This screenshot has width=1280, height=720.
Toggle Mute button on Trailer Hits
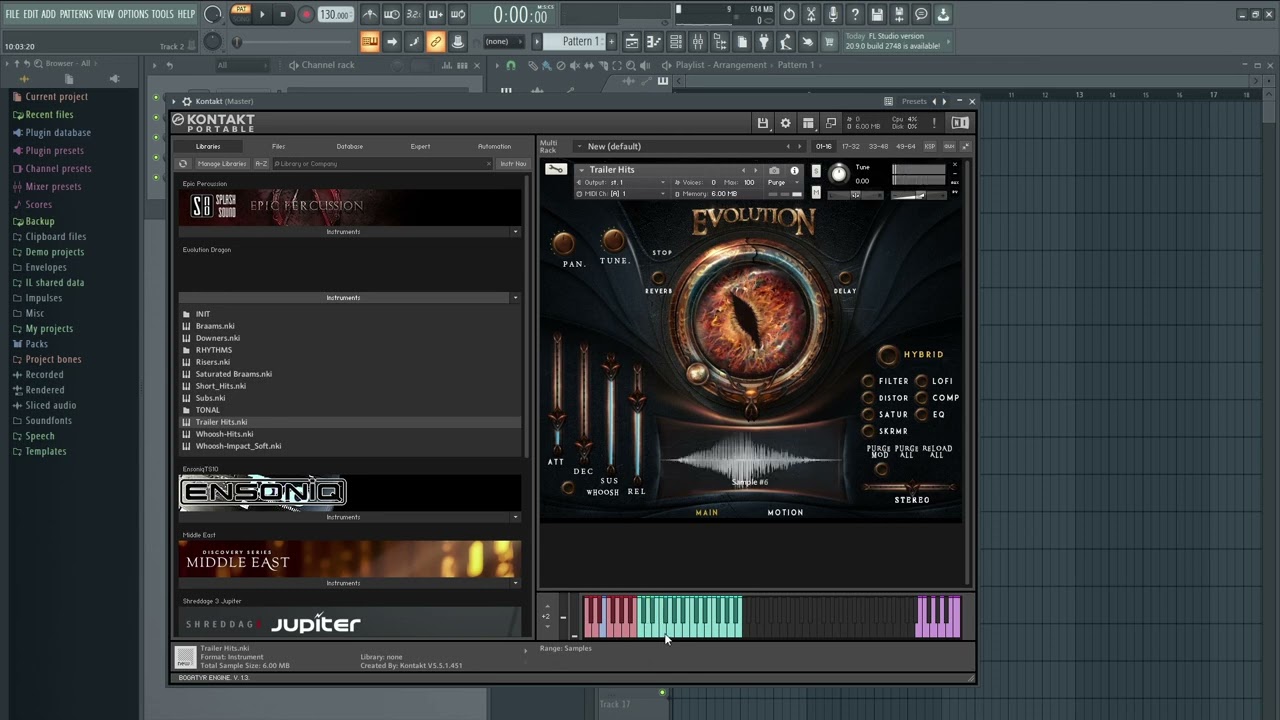(x=816, y=191)
